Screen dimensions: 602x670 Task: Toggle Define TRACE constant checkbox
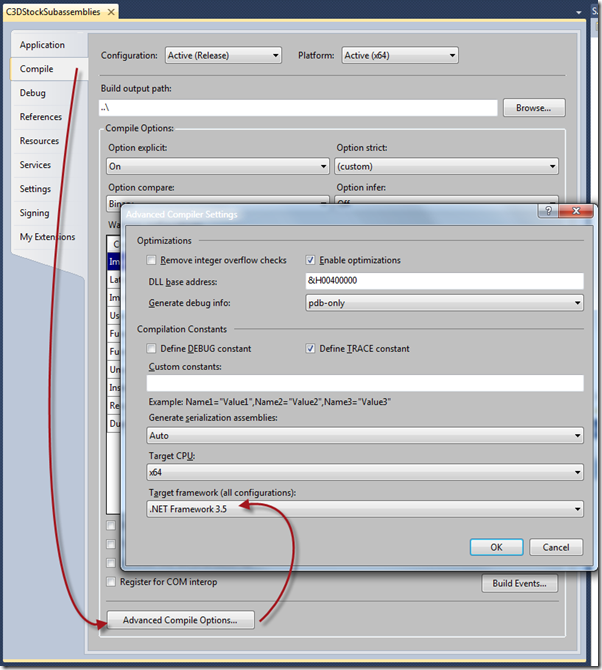[x=311, y=349]
